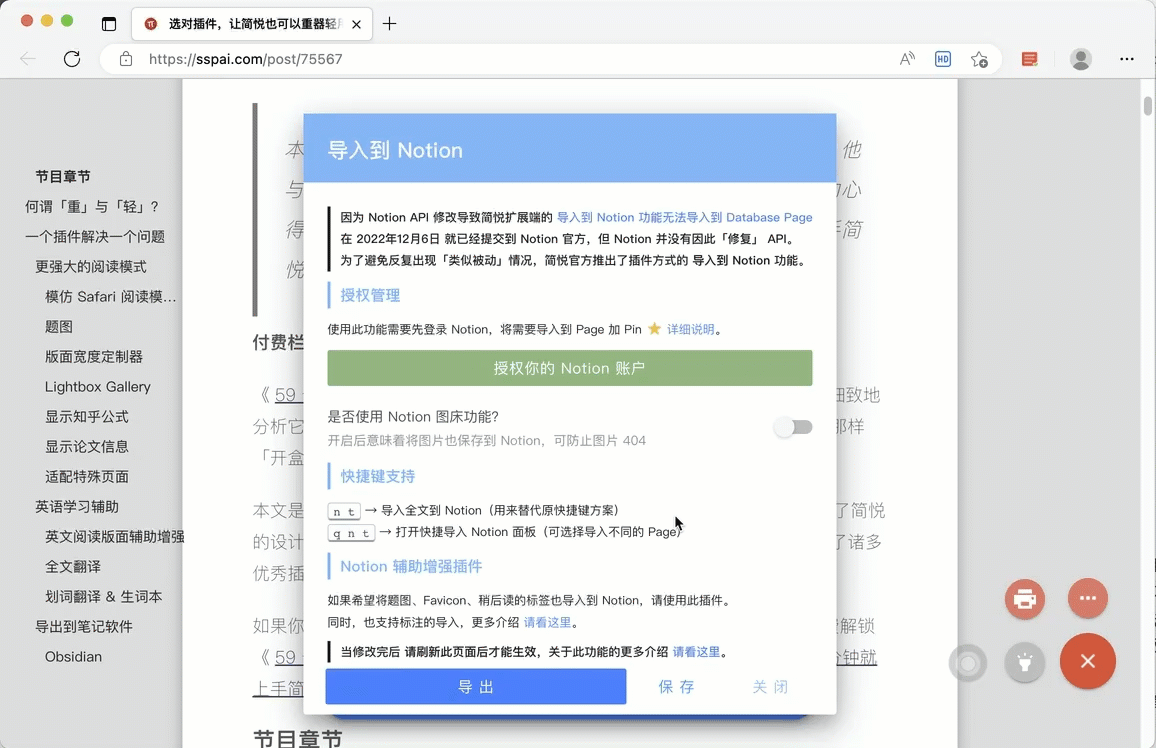This screenshot has width=1156, height=748.
Task: Open a new browser tab
Action: 390,24
